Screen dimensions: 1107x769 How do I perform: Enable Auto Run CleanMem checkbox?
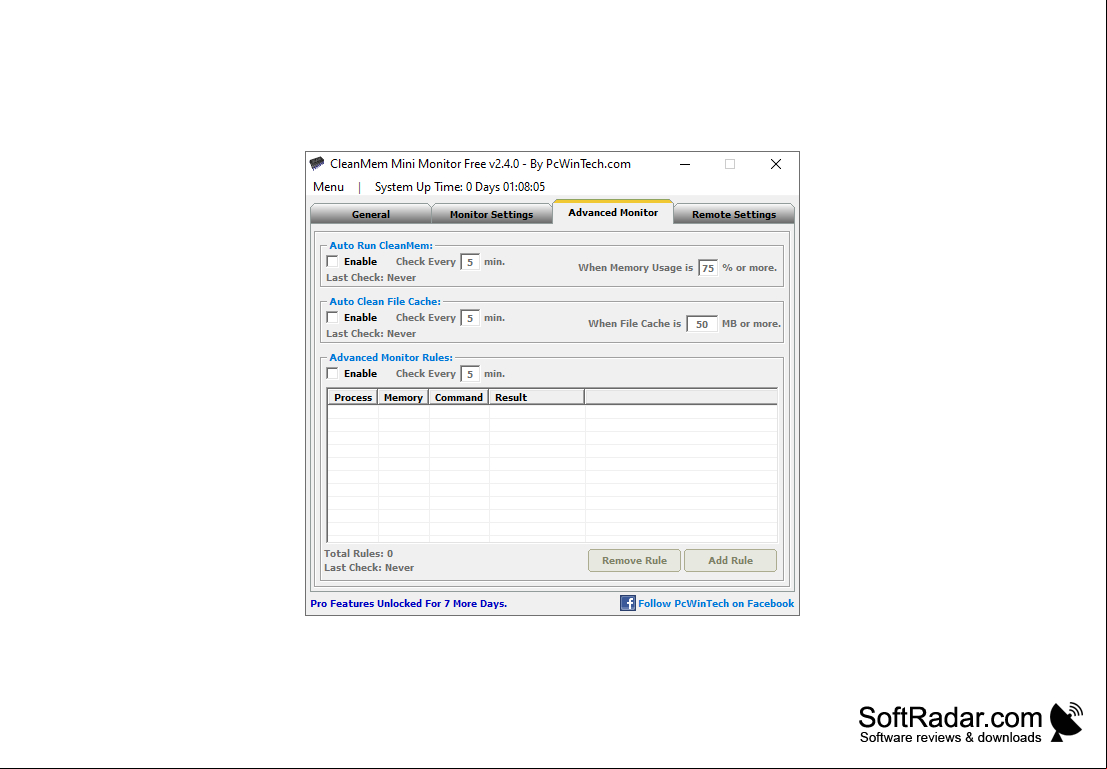coord(333,261)
